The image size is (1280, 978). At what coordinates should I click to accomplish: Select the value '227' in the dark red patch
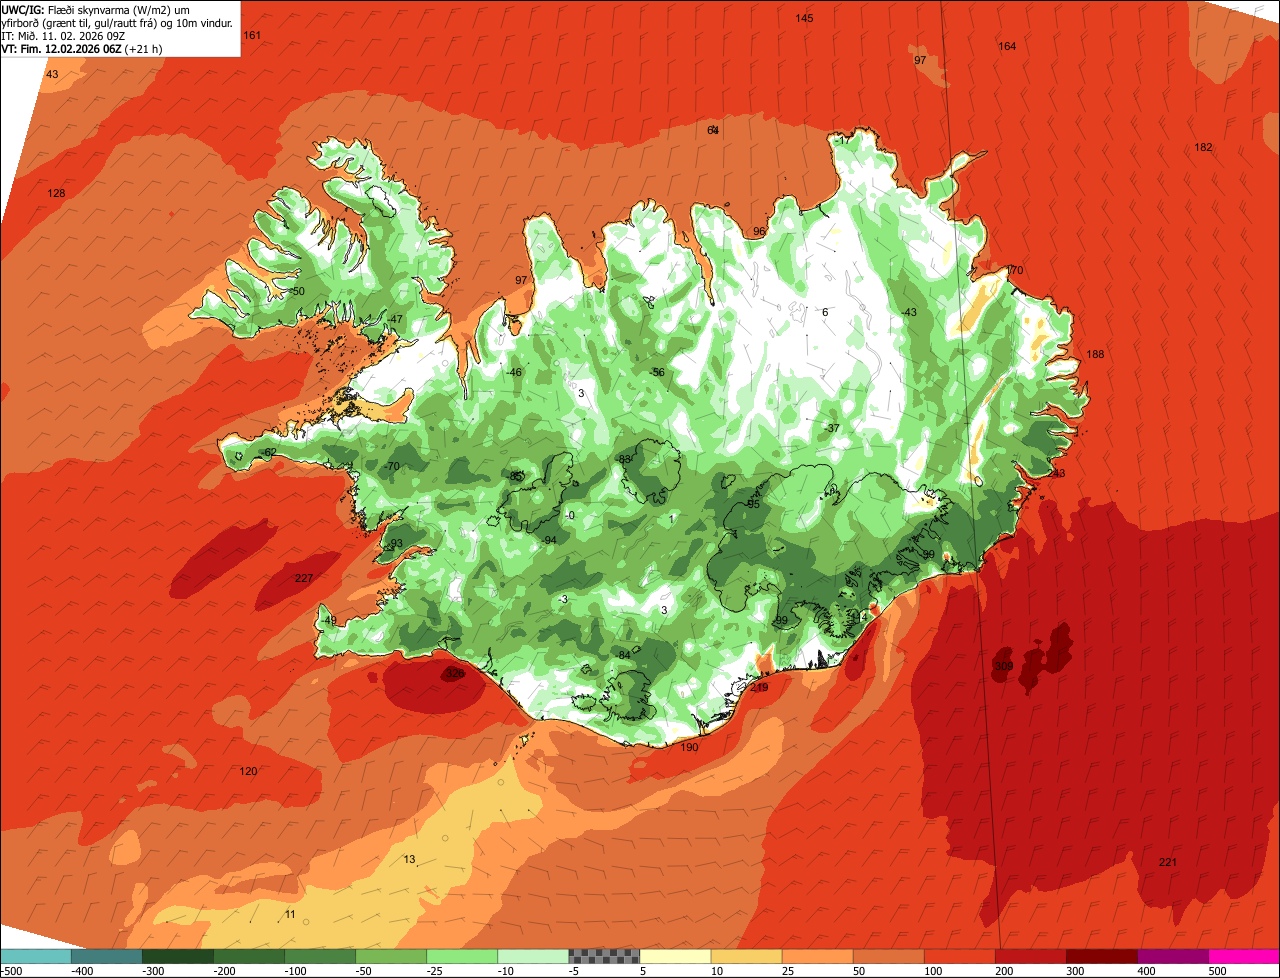click(304, 579)
